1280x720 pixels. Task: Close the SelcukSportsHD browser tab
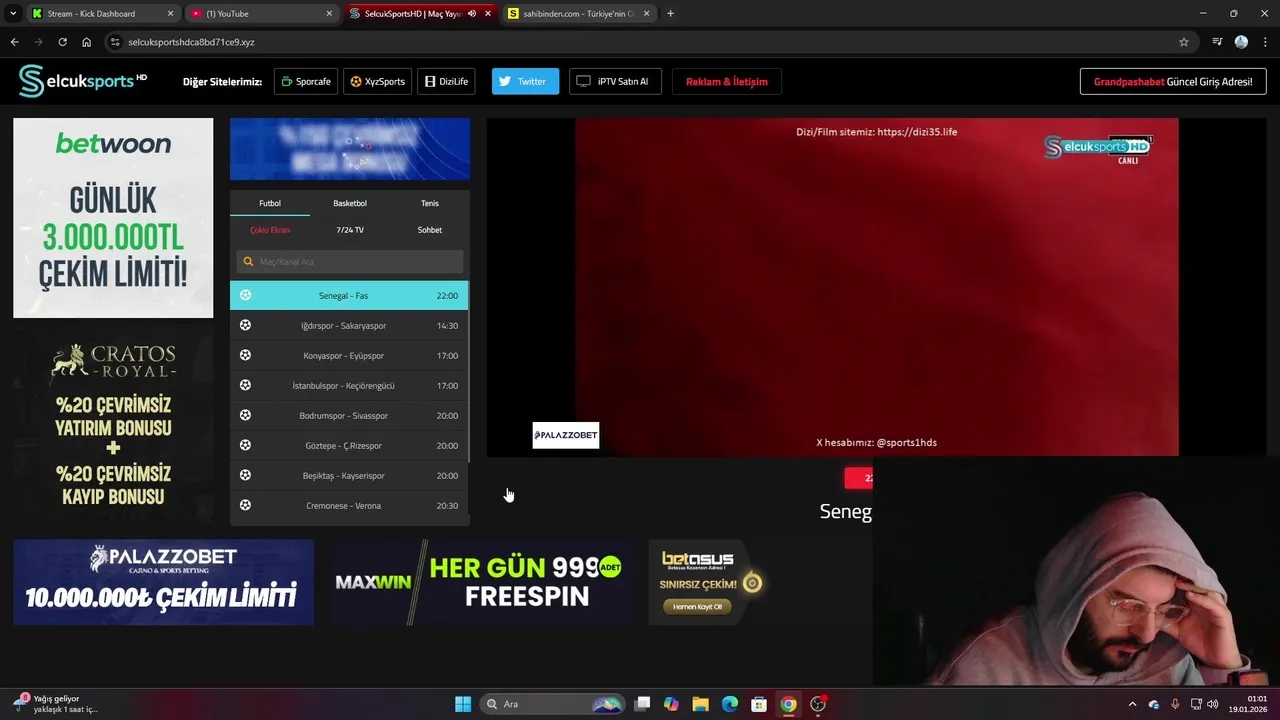click(488, 14)
